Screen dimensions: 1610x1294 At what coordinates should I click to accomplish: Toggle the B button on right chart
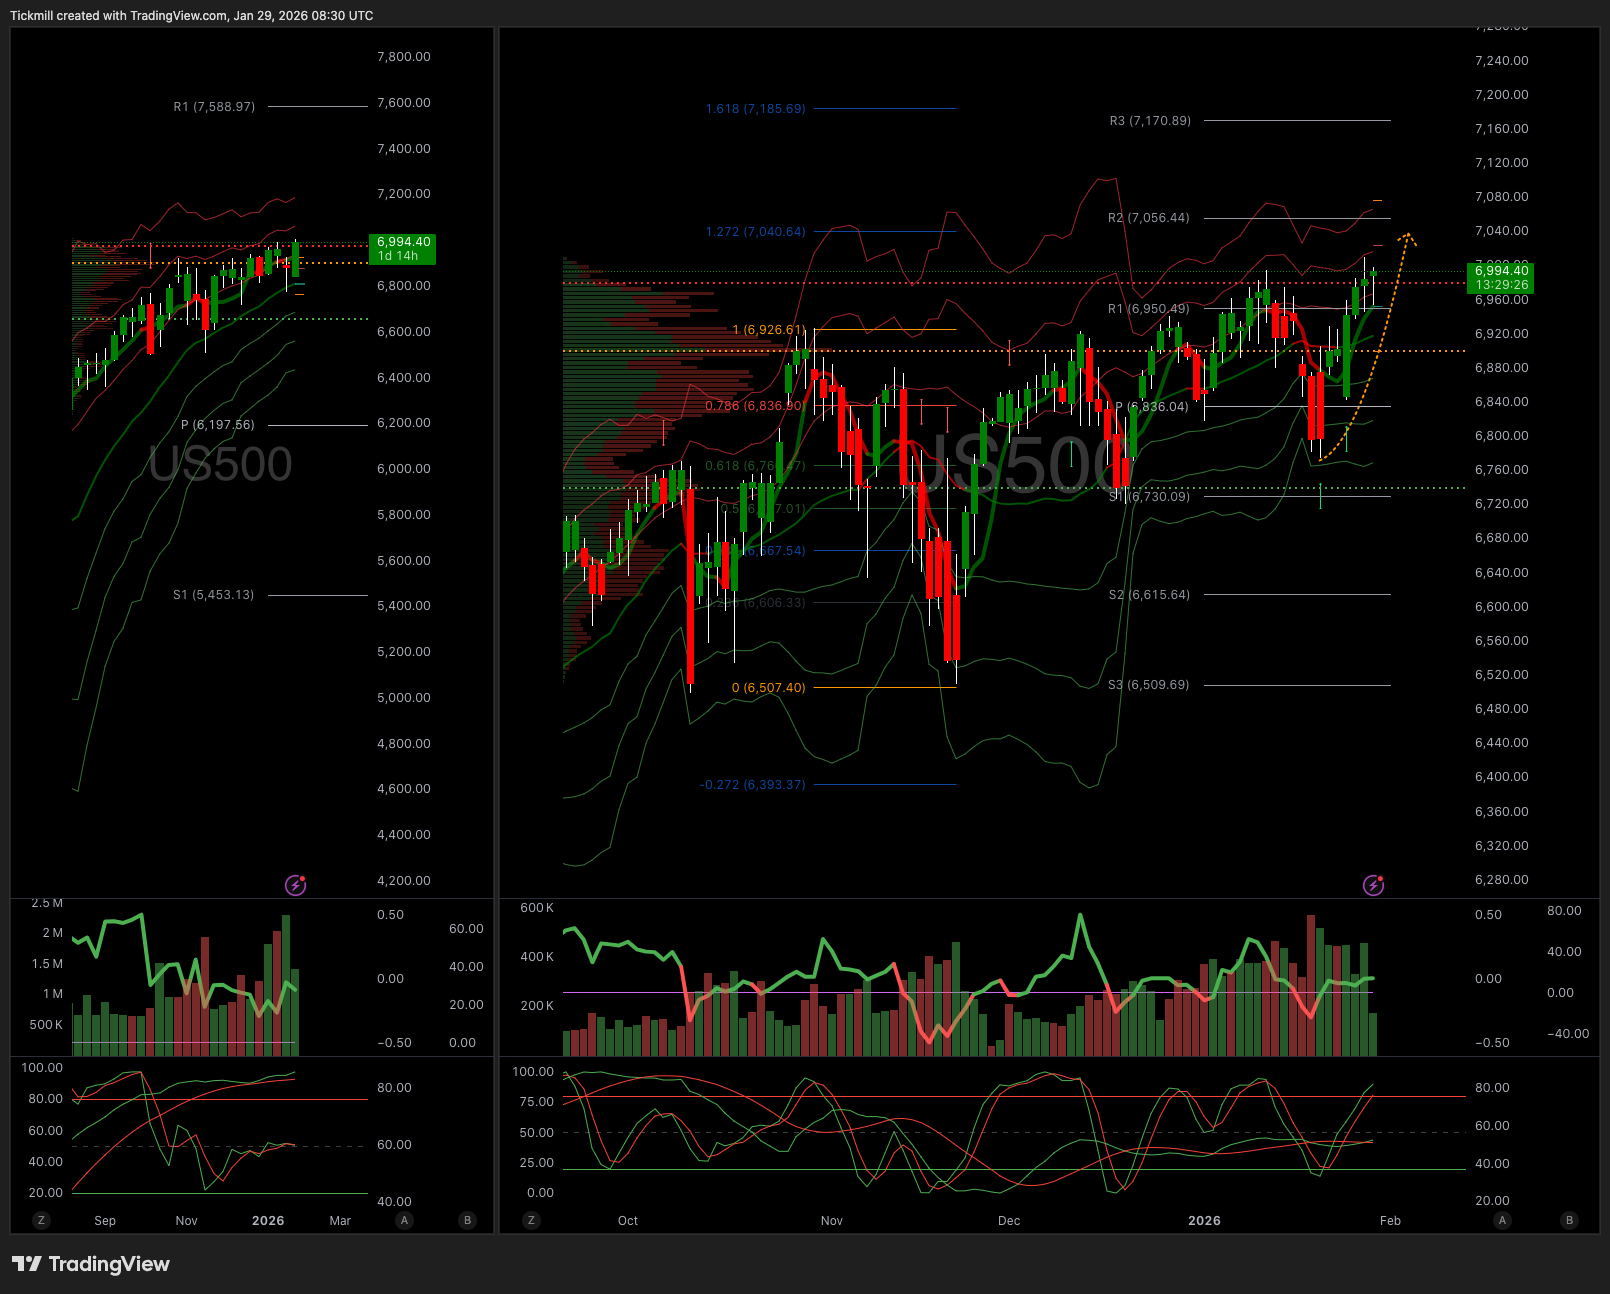click(1569, 1220)
